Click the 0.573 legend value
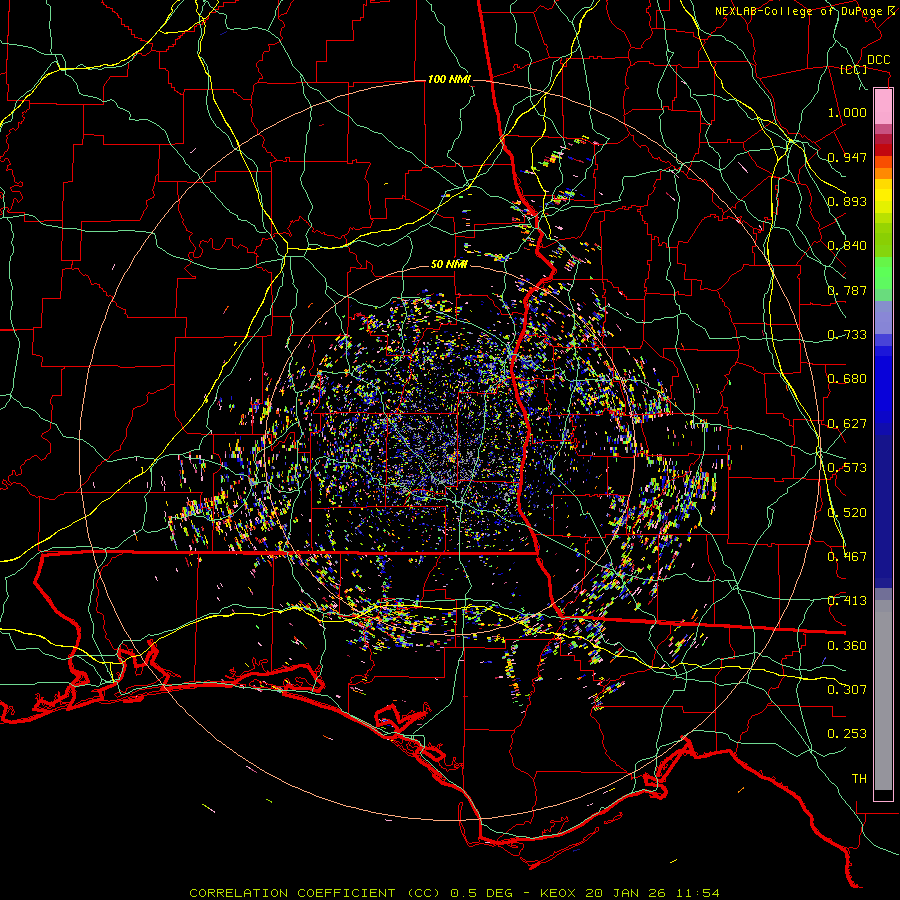Viewport: 900px width, 900px height. pyautogui.click(x=847, y=468)
